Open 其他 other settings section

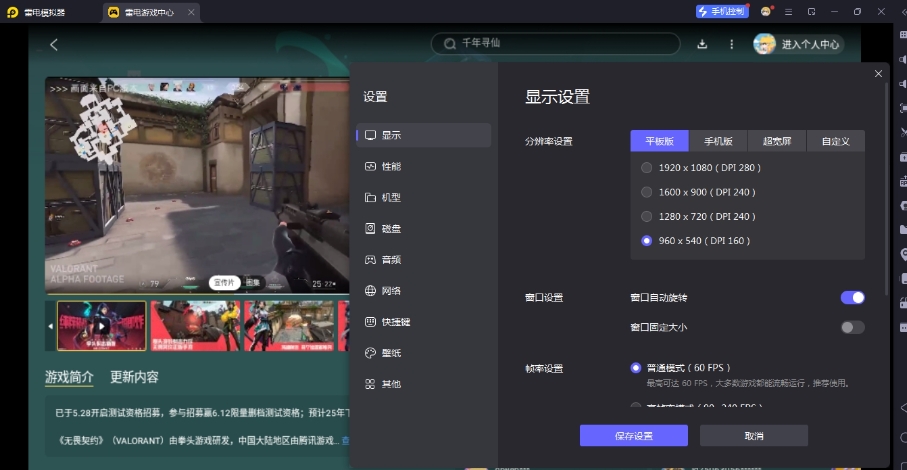click(424, 384)
